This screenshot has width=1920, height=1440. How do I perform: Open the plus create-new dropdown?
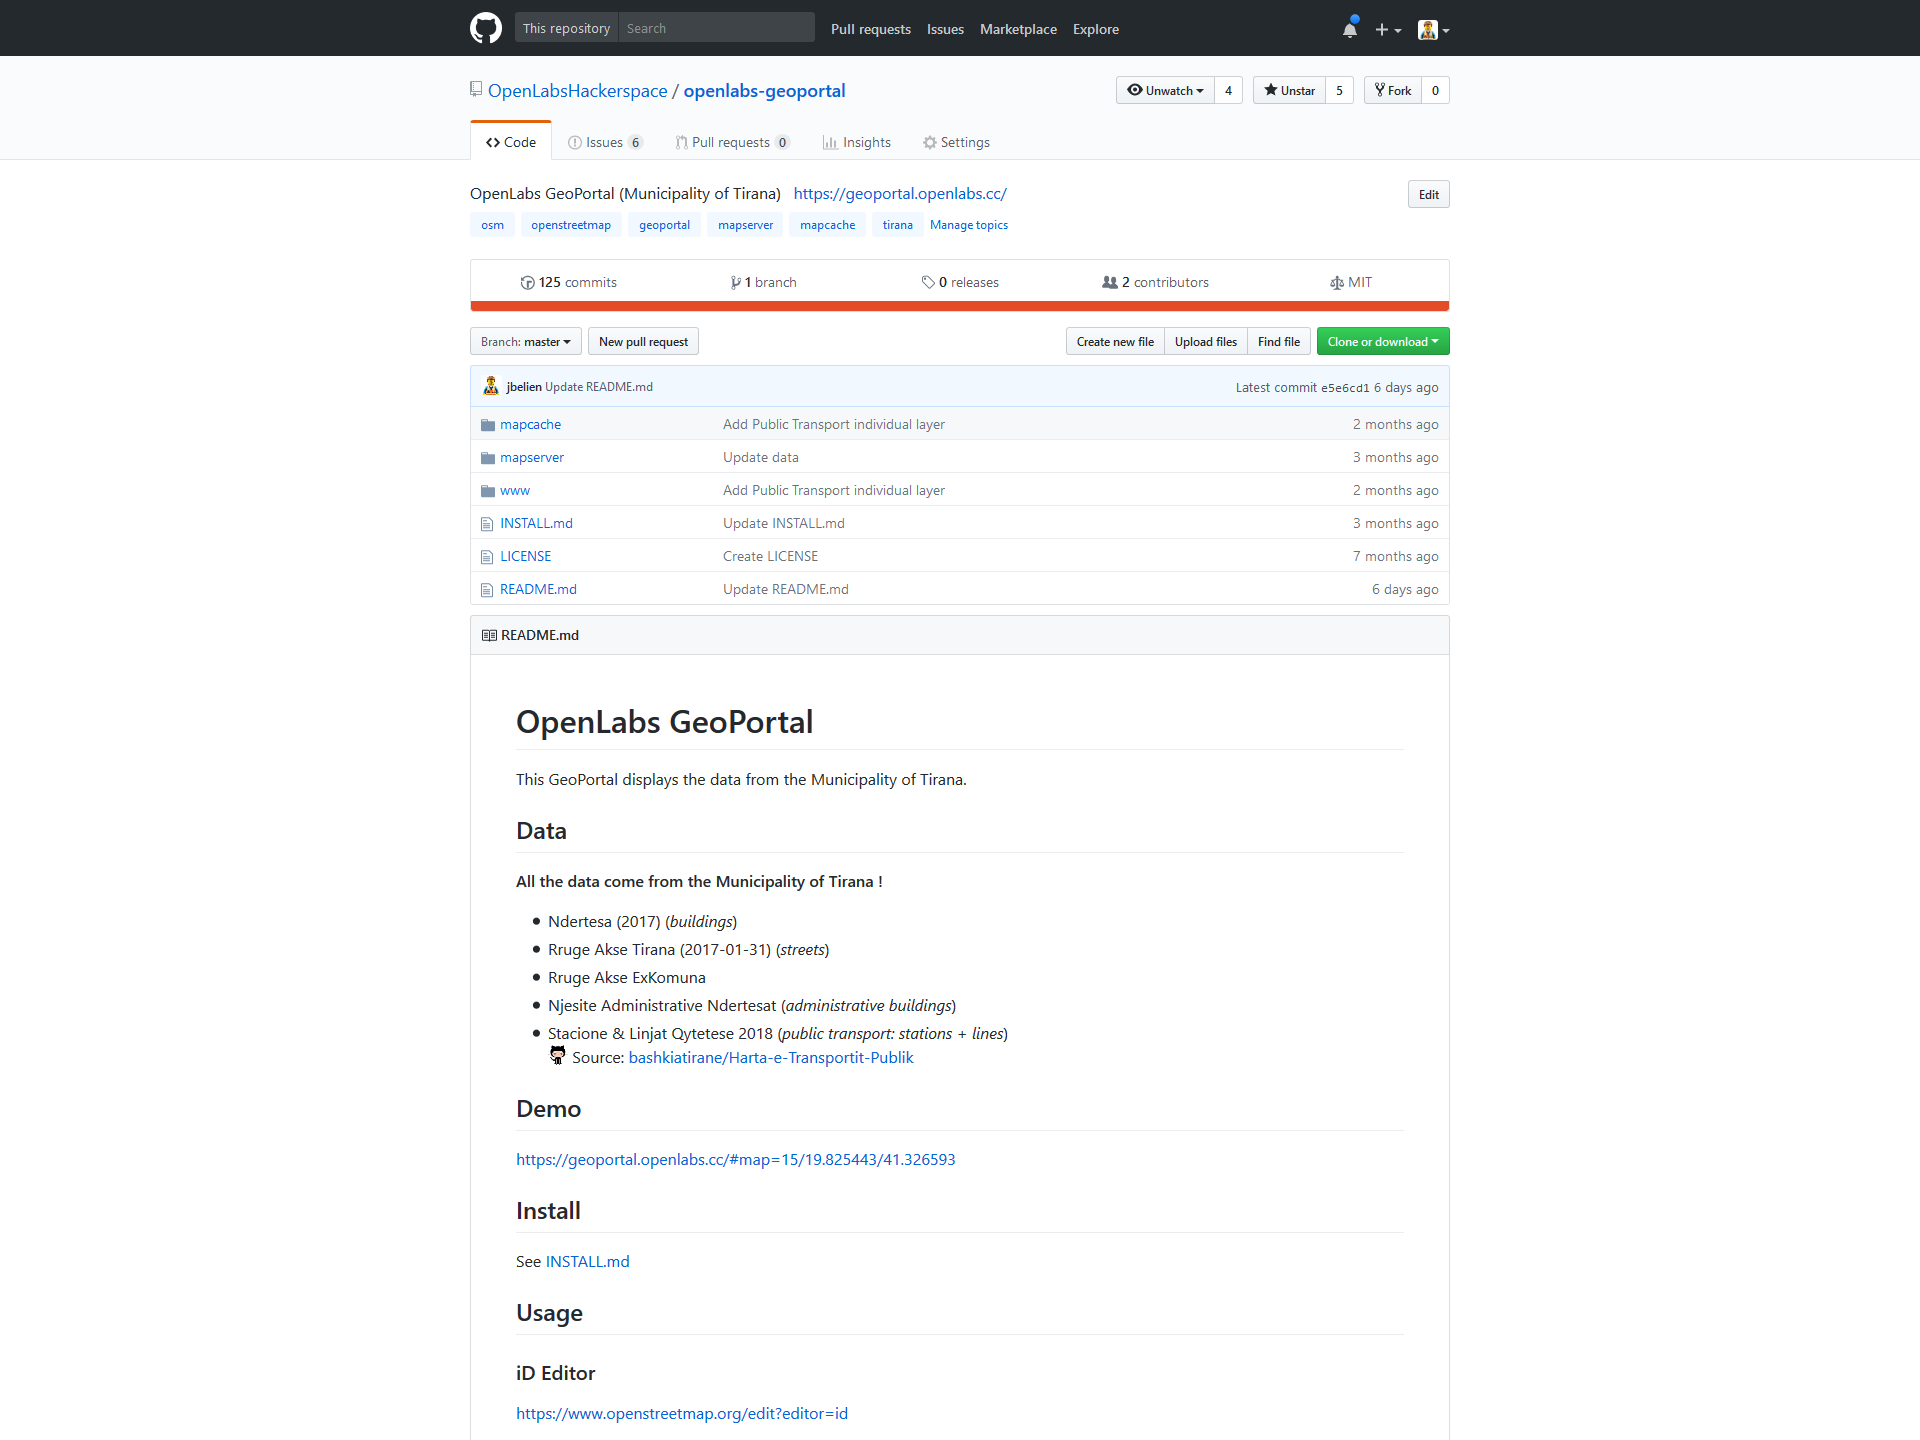1387,30
